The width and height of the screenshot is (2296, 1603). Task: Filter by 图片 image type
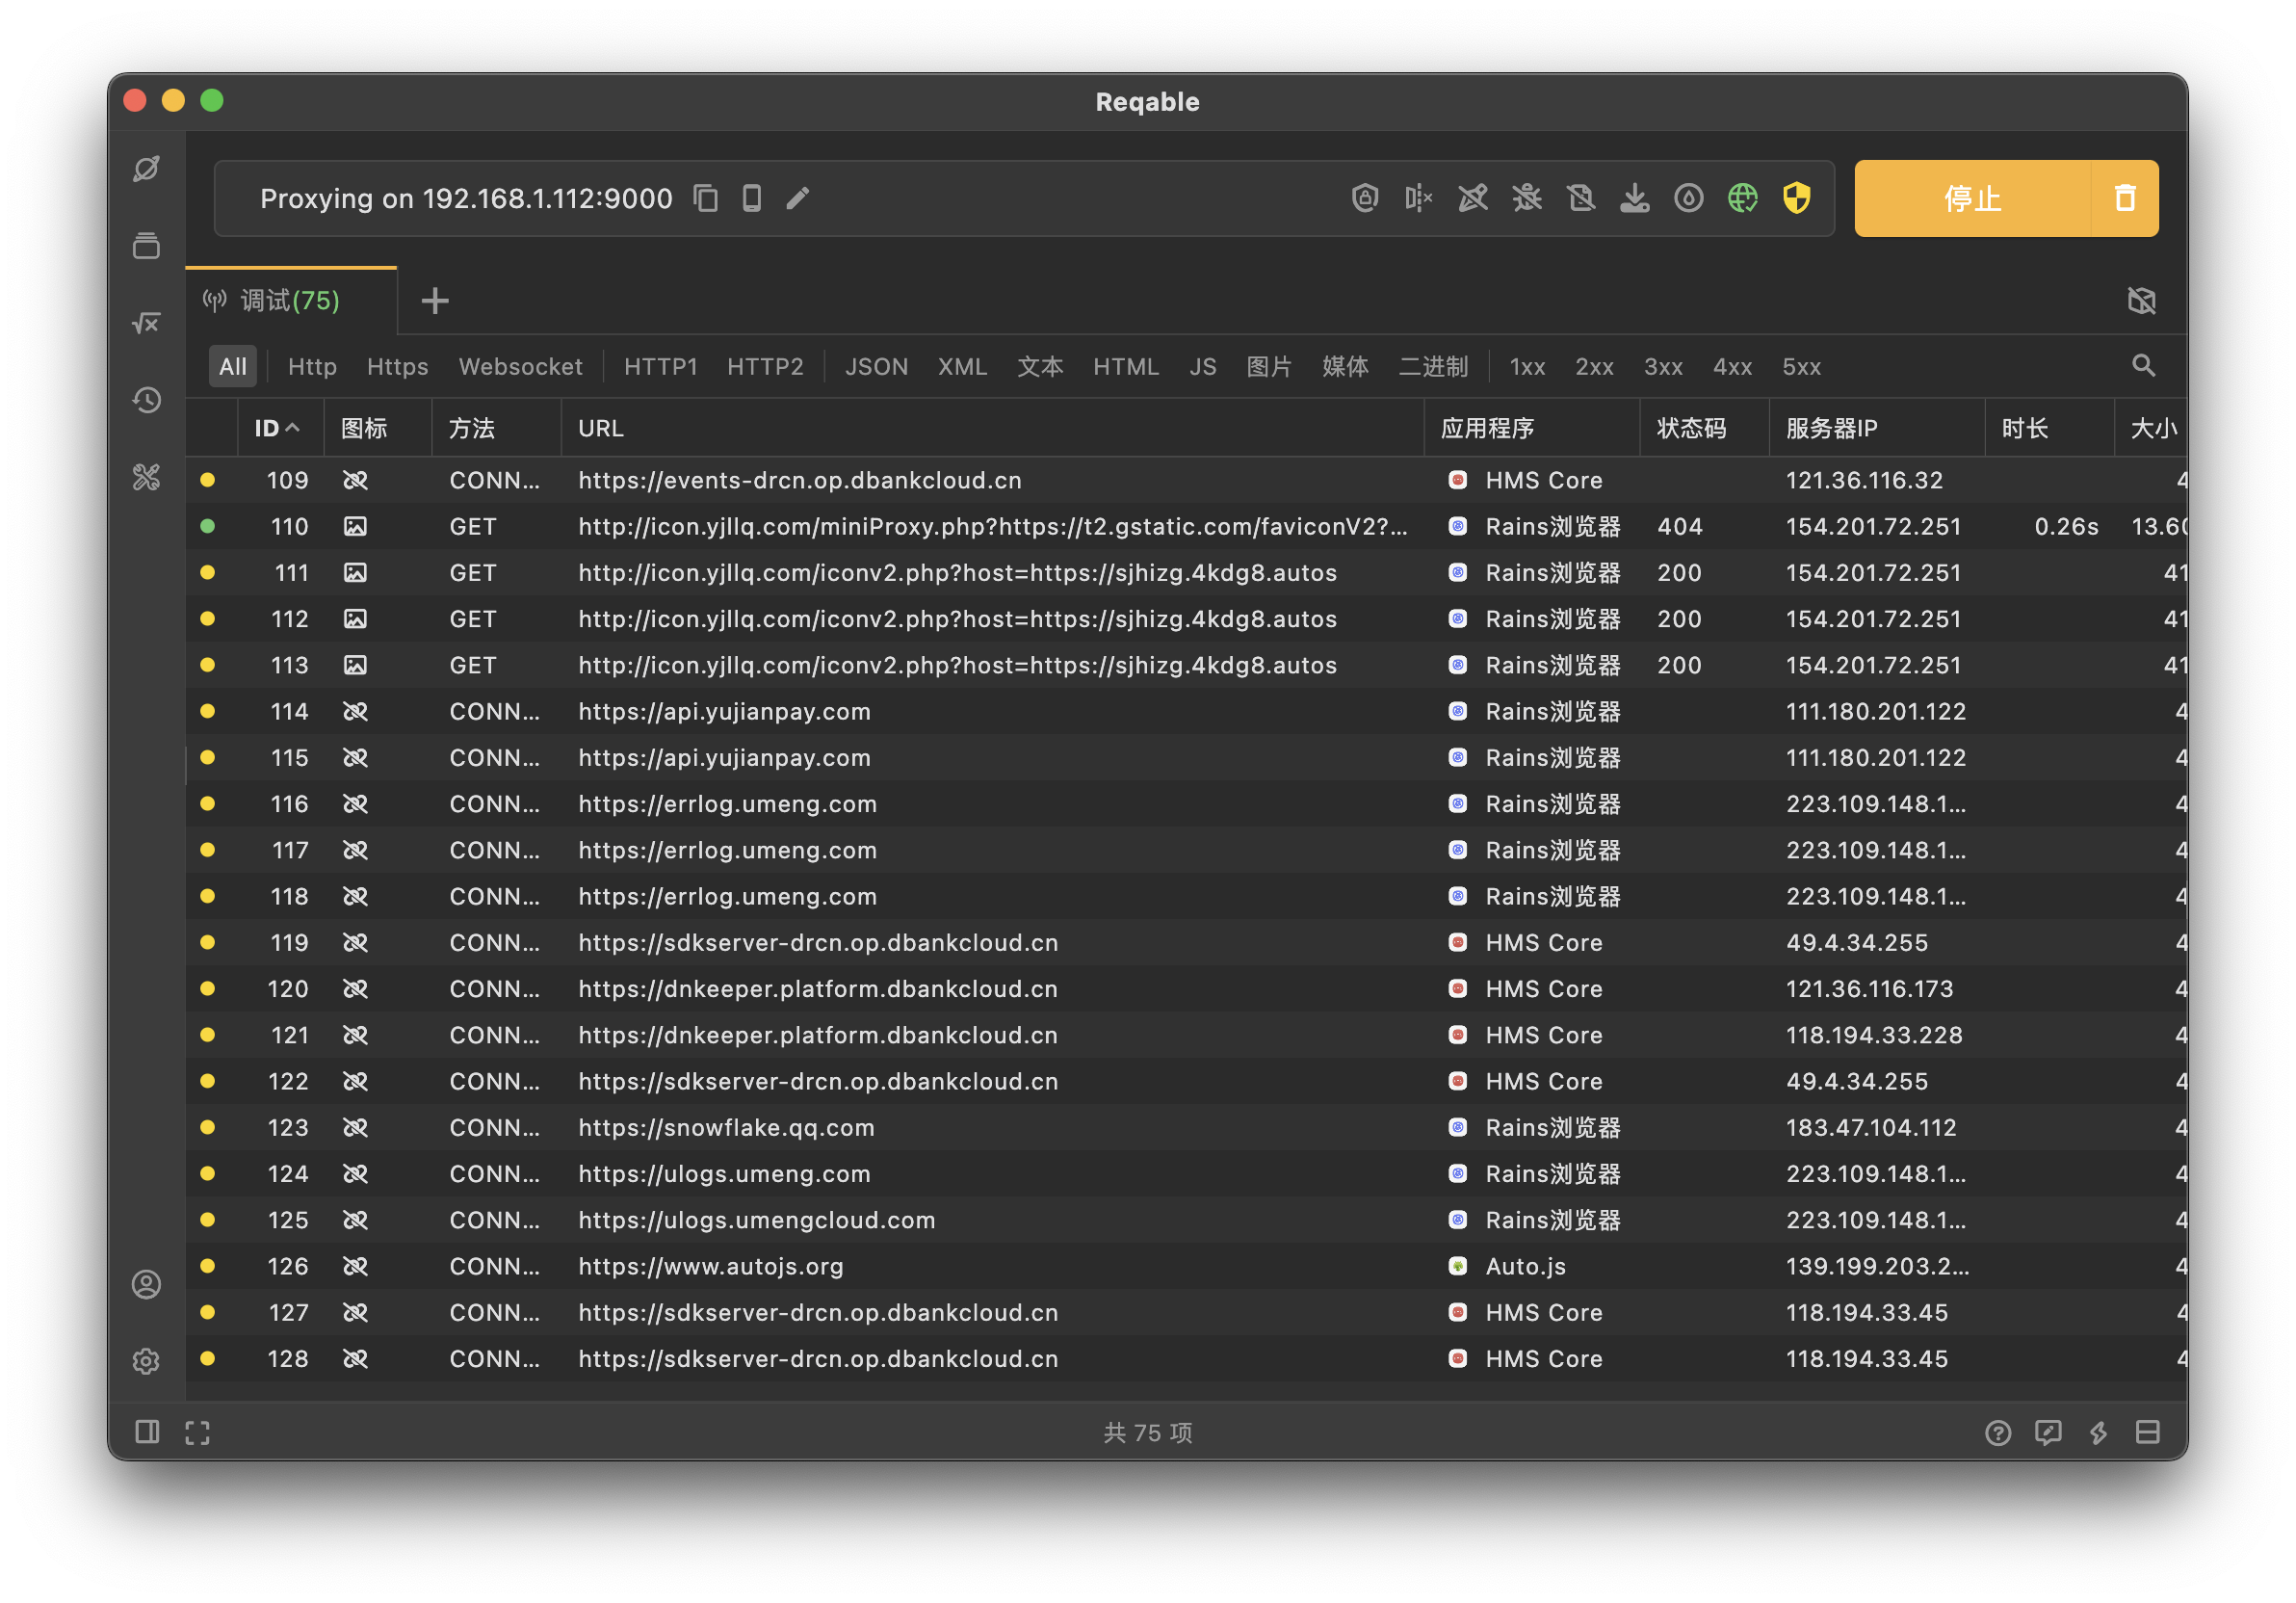coord(1269,367)
